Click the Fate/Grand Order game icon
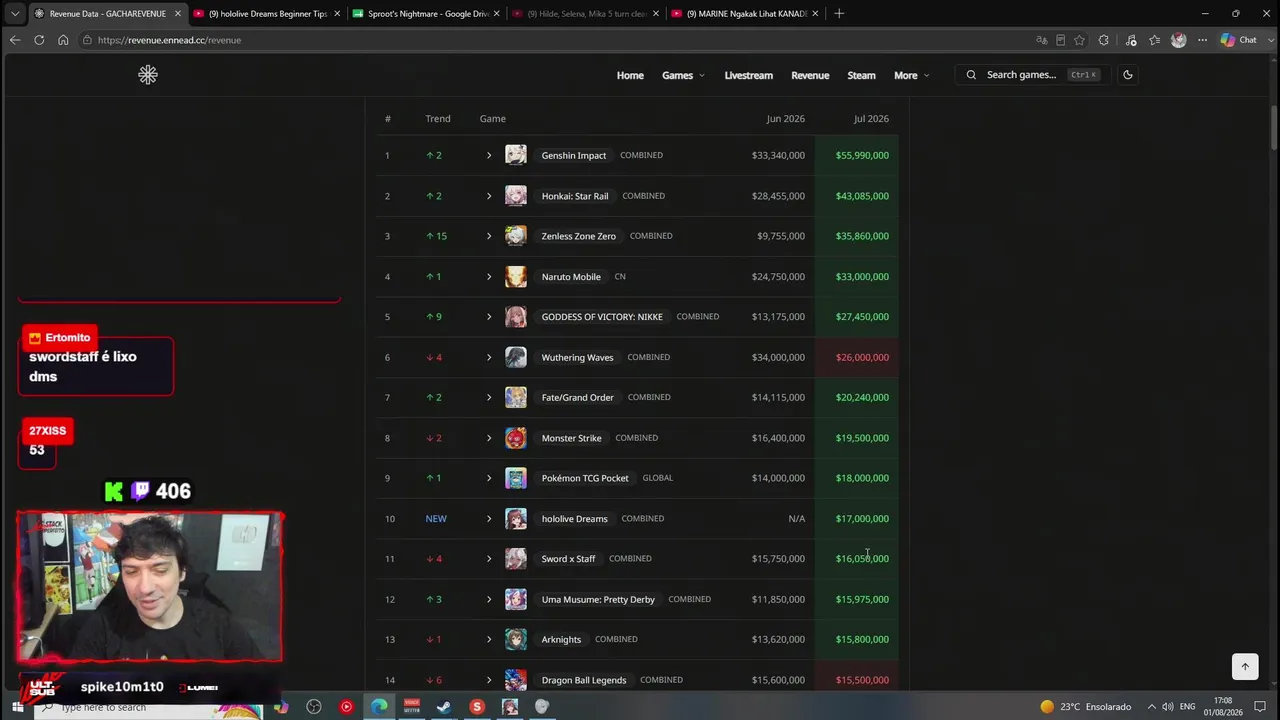Viewport: 1280px width, 720px height. coord(516,398)
